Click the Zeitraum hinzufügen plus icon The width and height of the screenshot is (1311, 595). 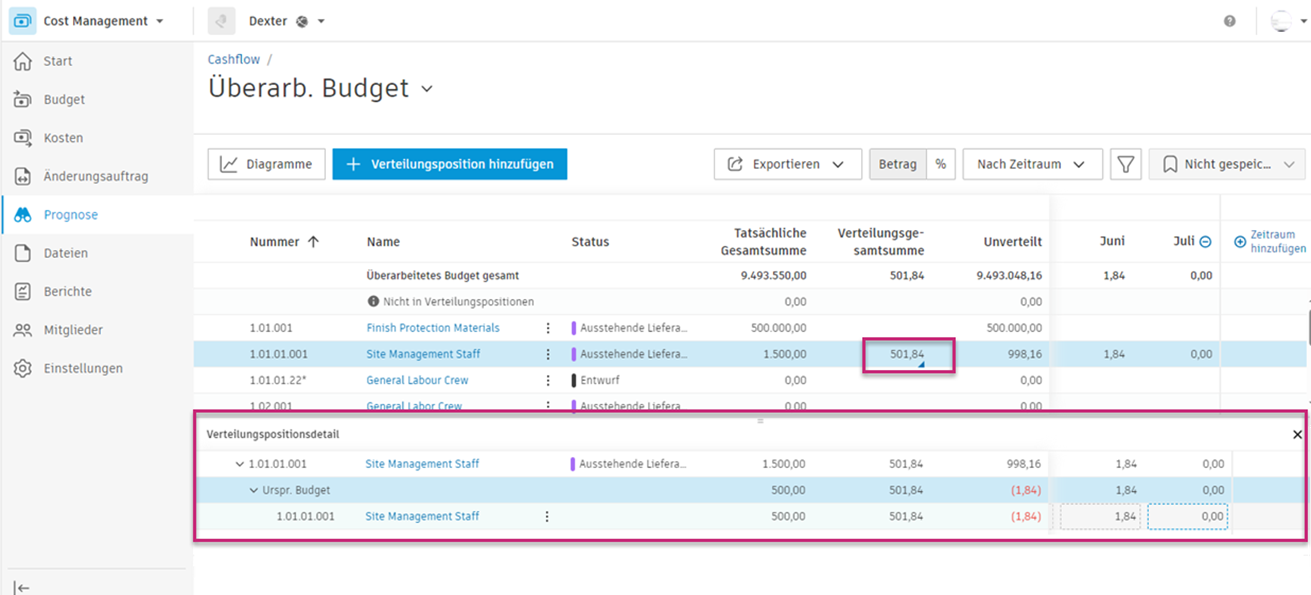tap(1240, 242)
